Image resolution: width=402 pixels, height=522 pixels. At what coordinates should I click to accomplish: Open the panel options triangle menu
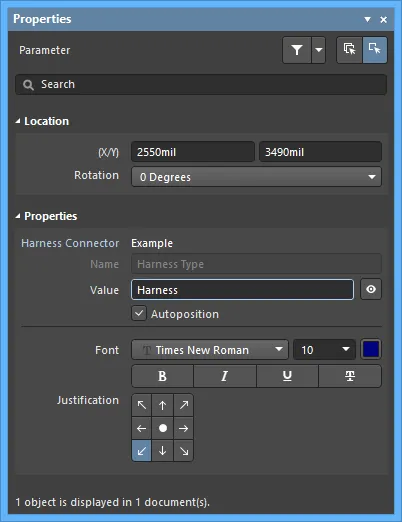click(x=367, y=19)
